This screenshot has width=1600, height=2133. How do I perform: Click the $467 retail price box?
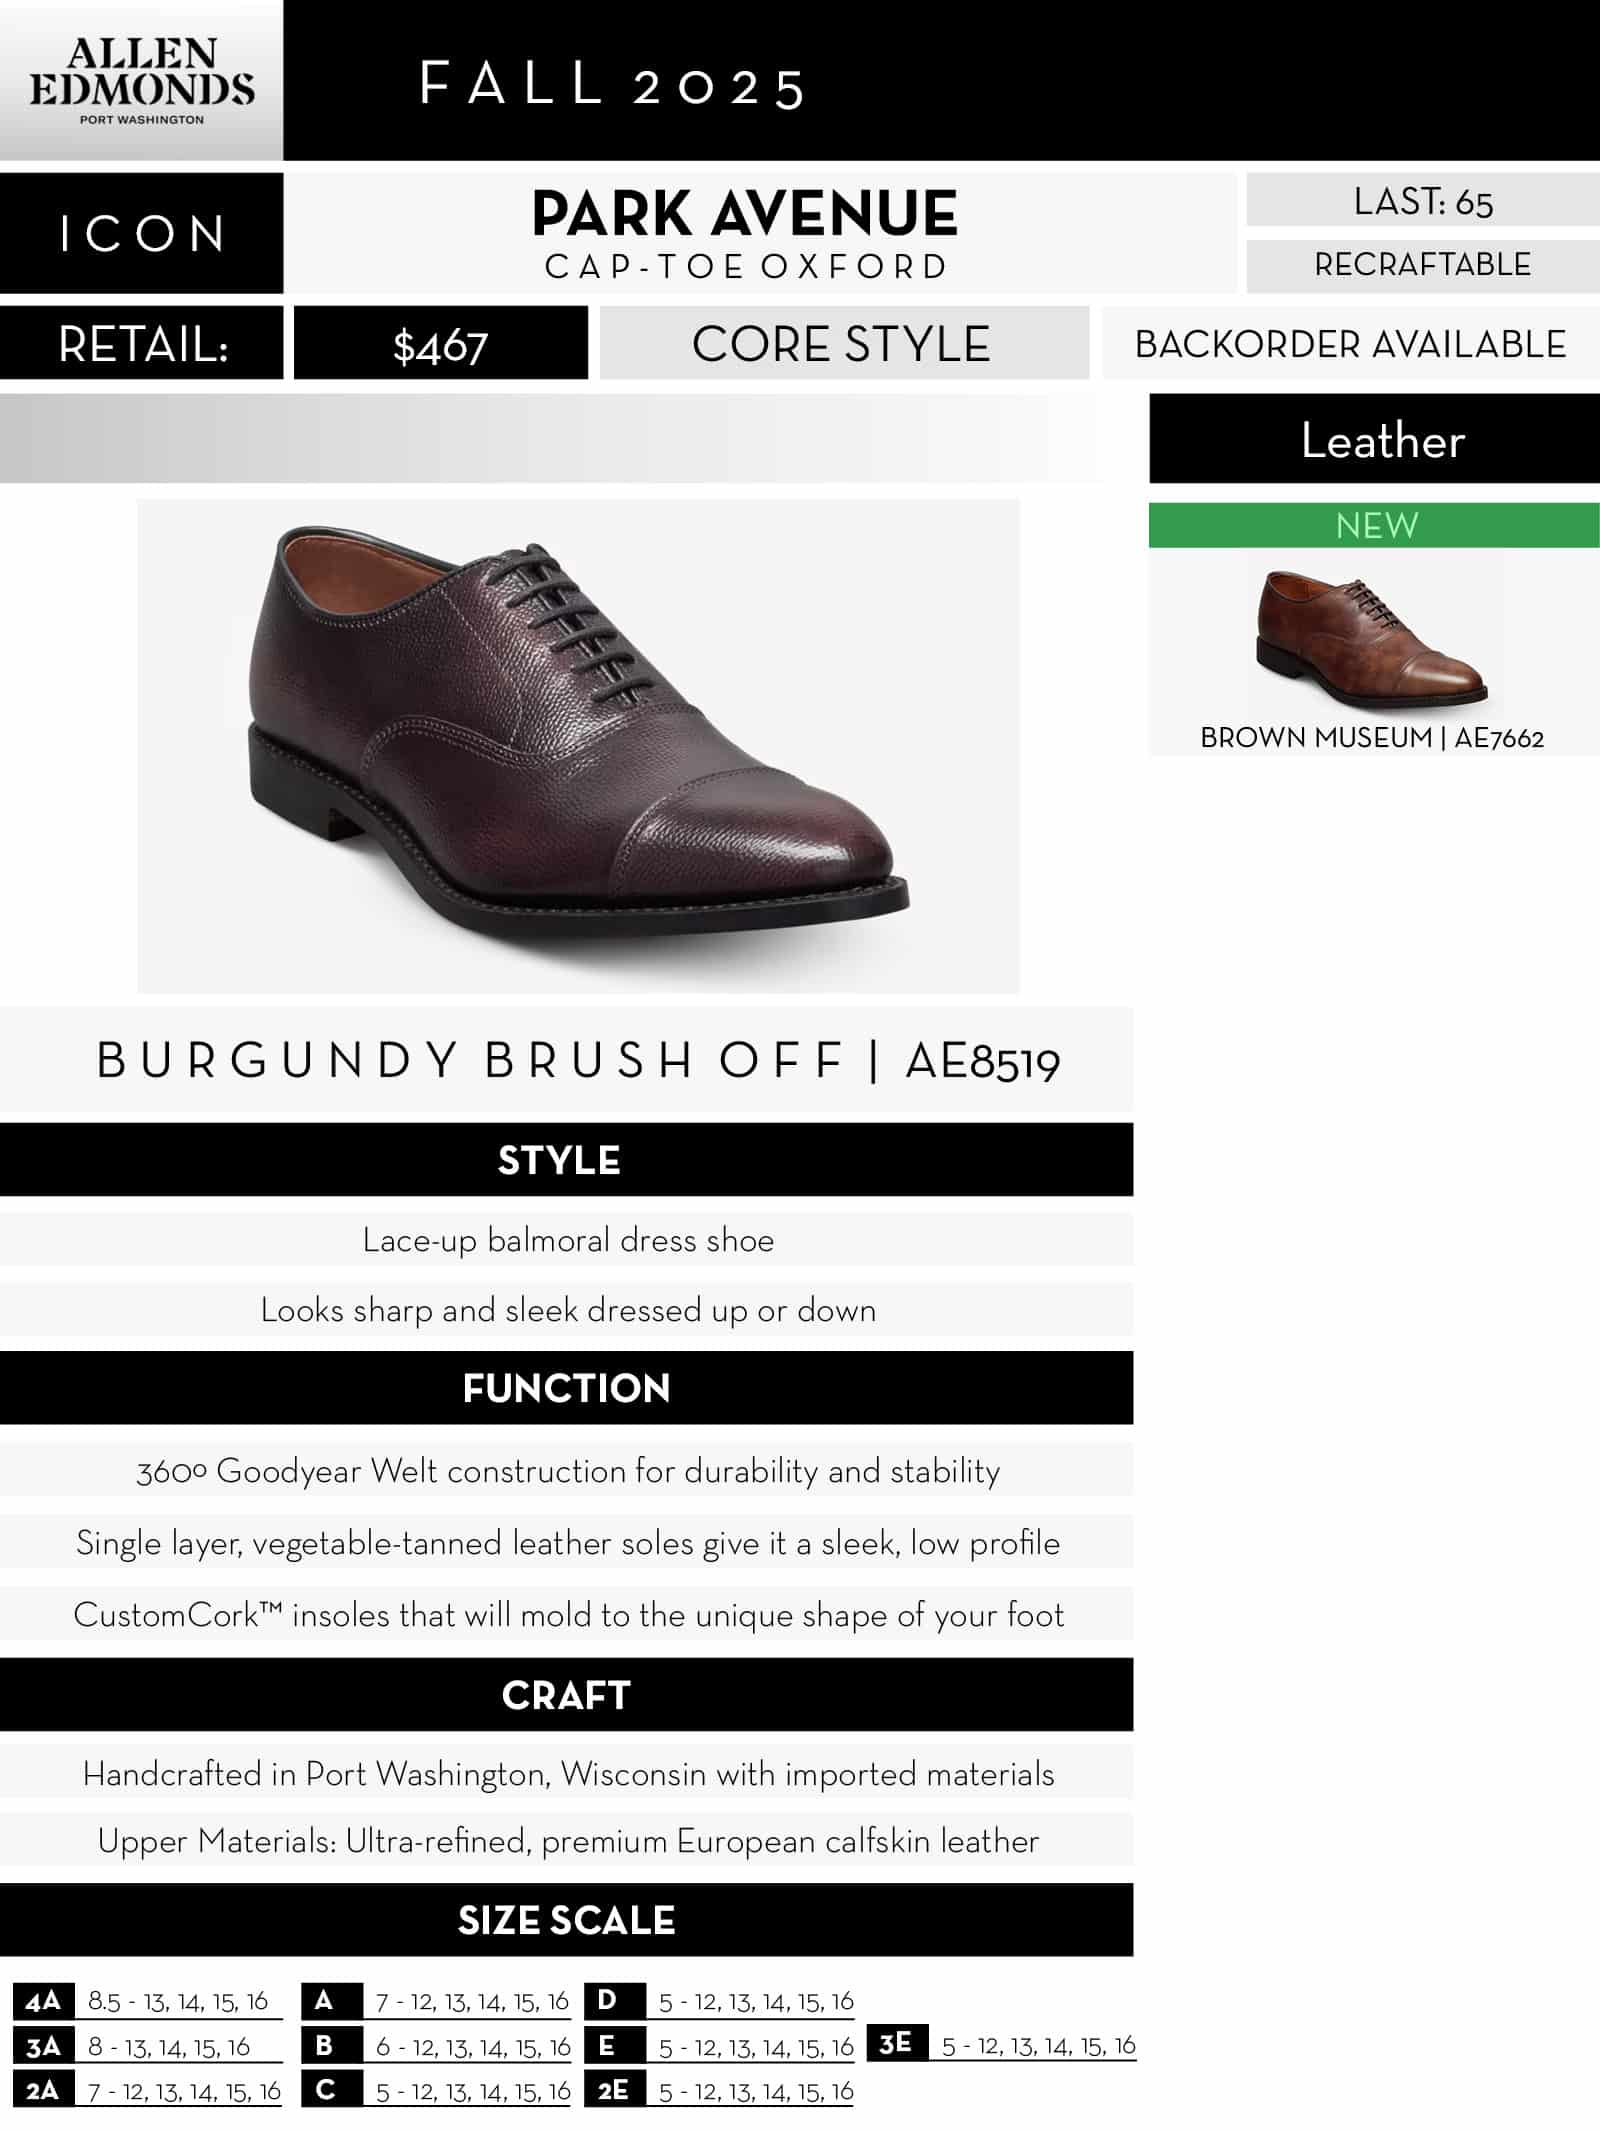click(x=440, y=344)
